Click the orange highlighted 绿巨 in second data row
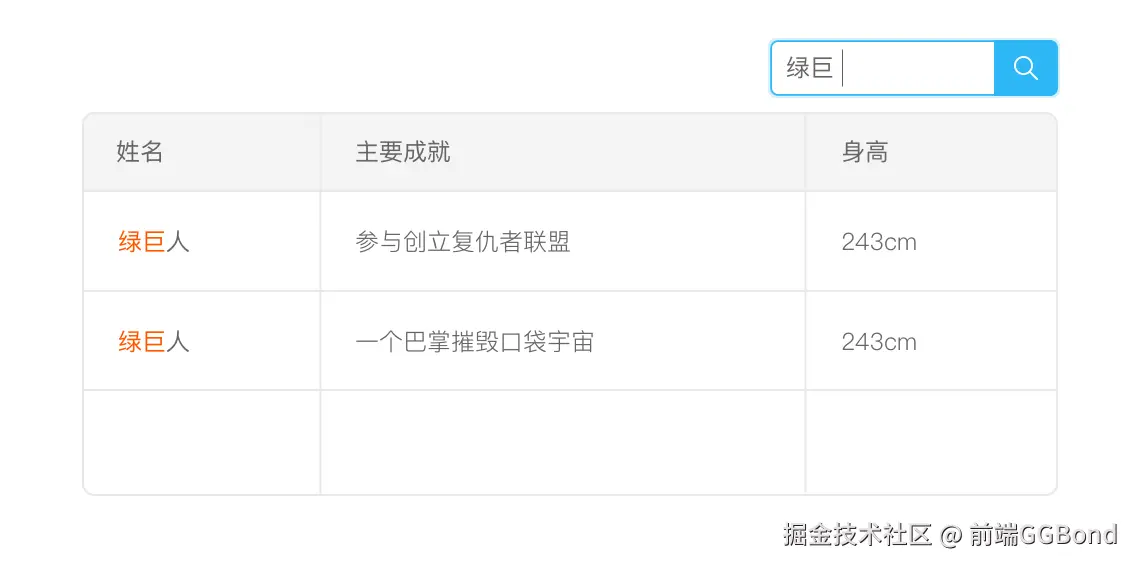 (x=142, y=341)
